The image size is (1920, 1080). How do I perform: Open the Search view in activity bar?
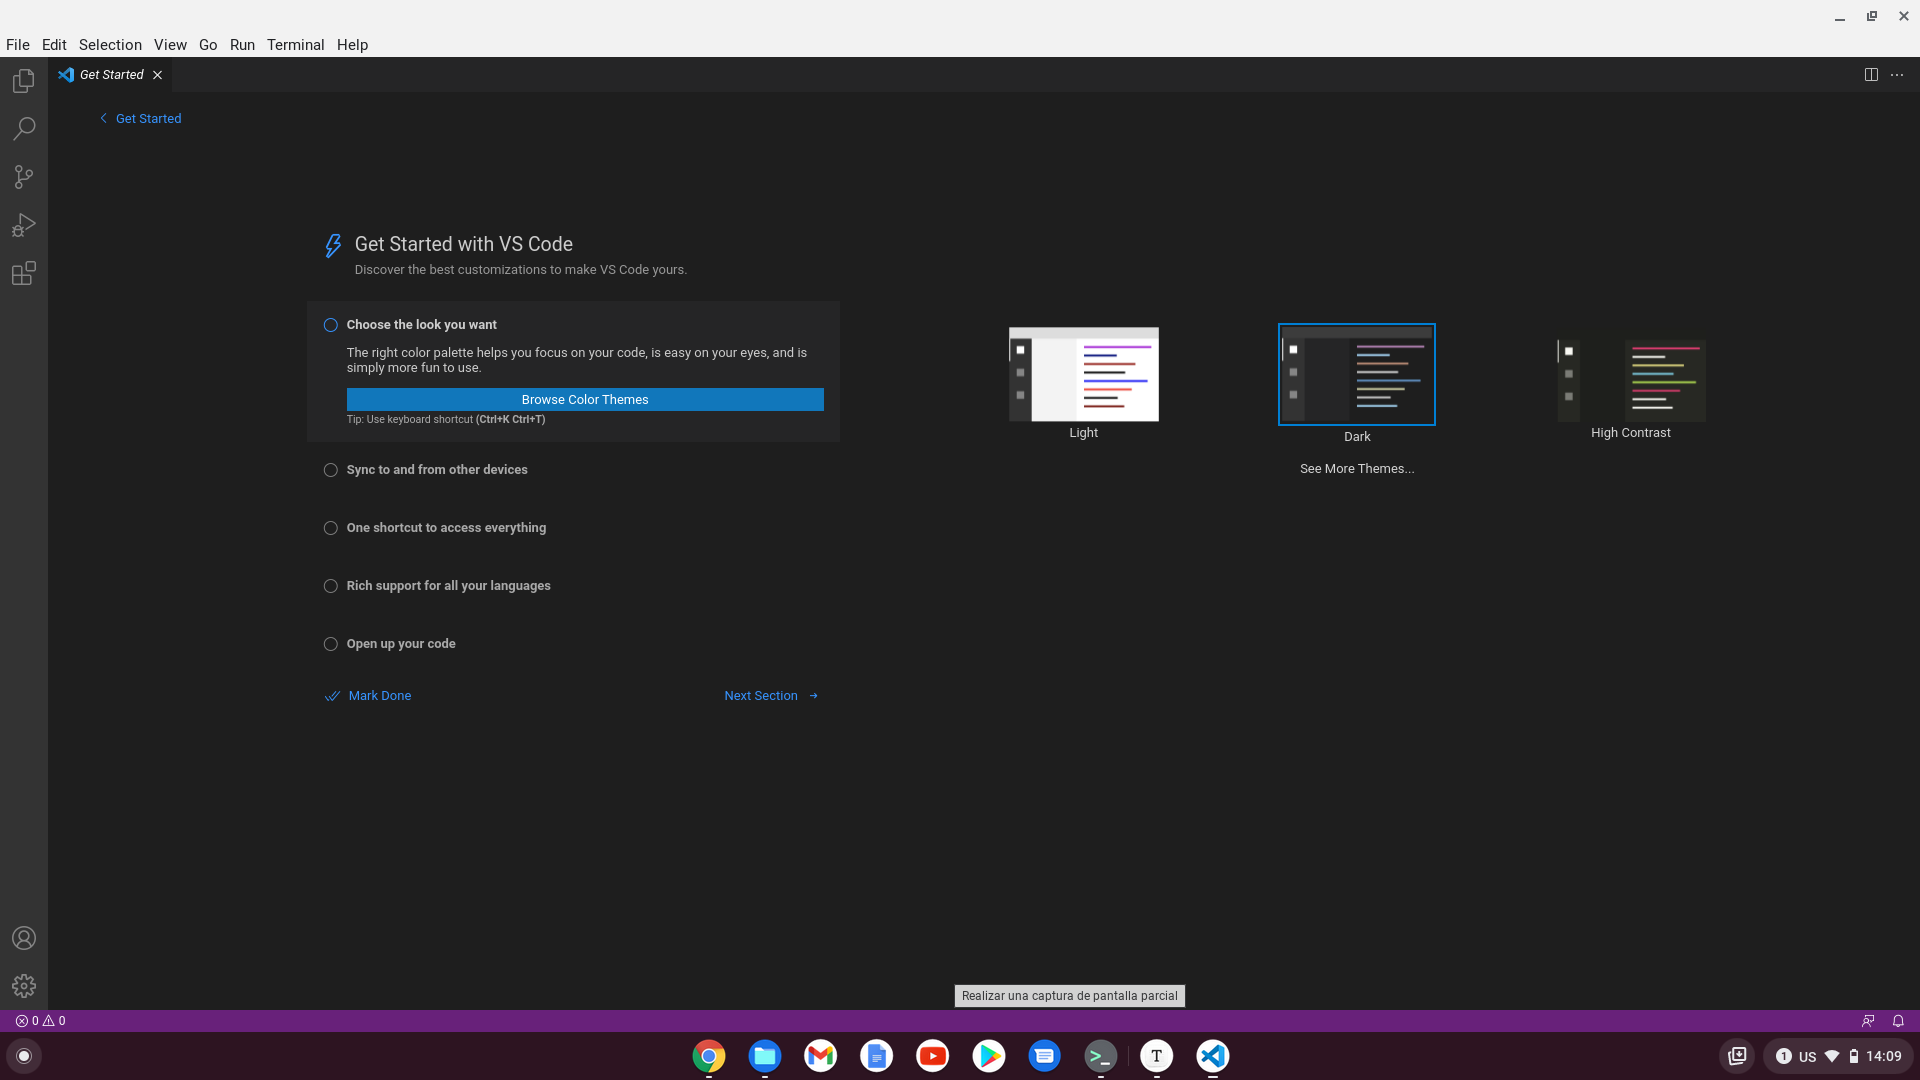(24, 128)
